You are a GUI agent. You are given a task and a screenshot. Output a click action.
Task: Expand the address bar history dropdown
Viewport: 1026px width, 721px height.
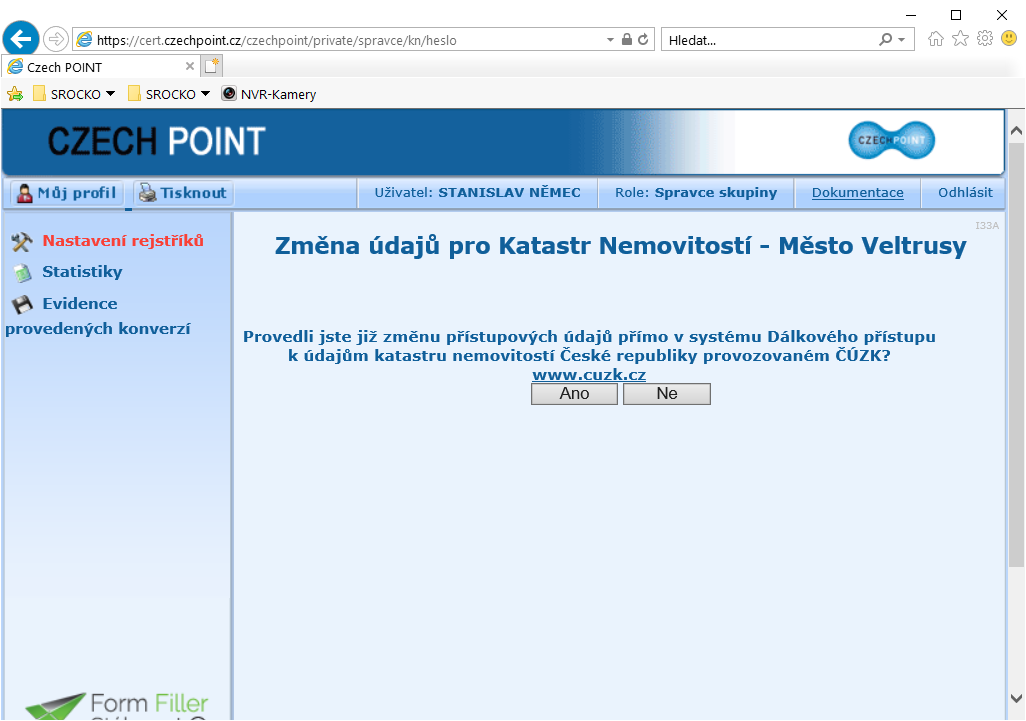610,40
